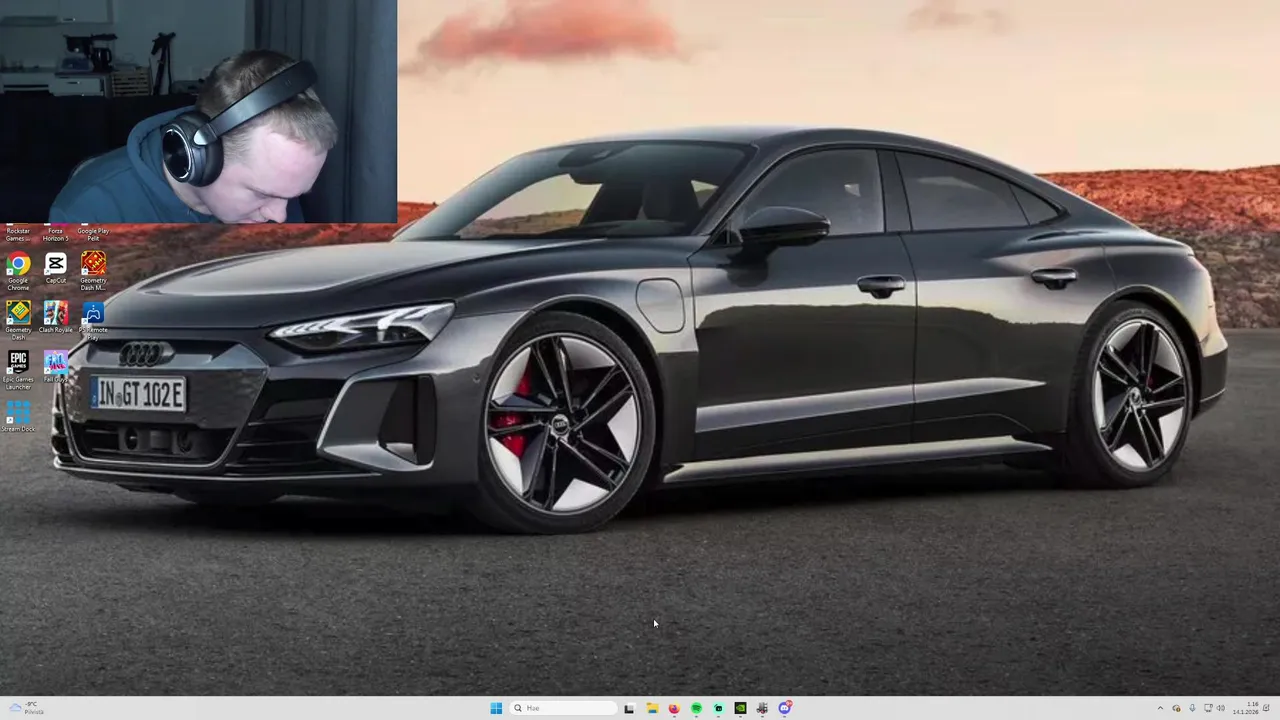
Task: Open the headset warning tray icon
Action: [x=1176, y=708]
